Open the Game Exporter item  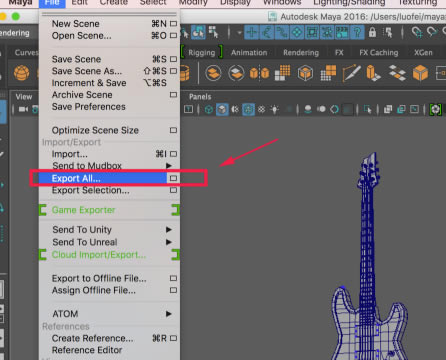83,210
